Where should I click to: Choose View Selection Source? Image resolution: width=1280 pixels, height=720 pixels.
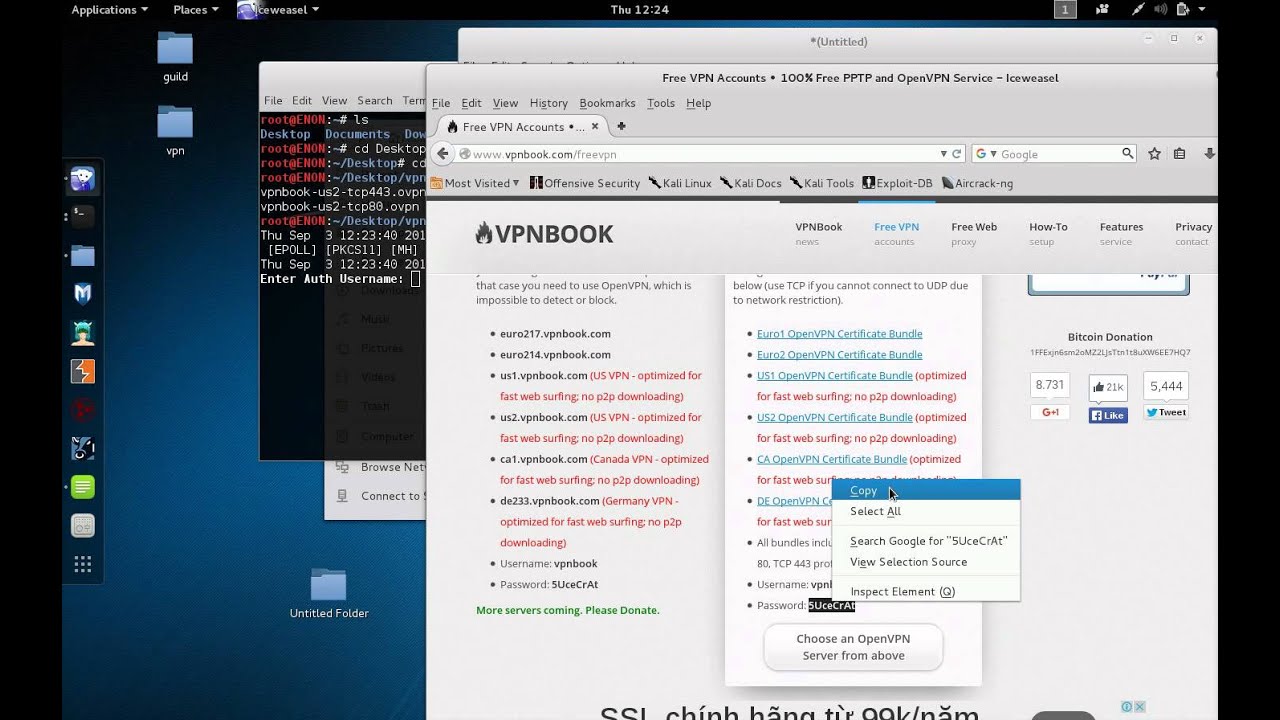926,562
